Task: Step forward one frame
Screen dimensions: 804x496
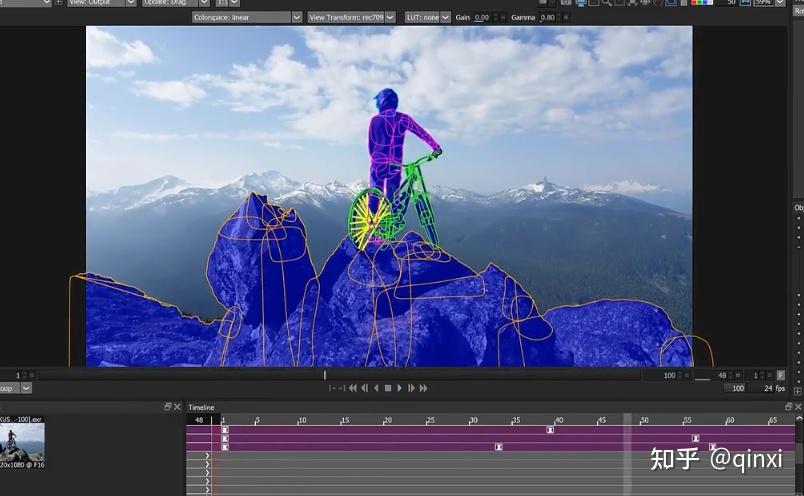Action: [x=411, y=388]
